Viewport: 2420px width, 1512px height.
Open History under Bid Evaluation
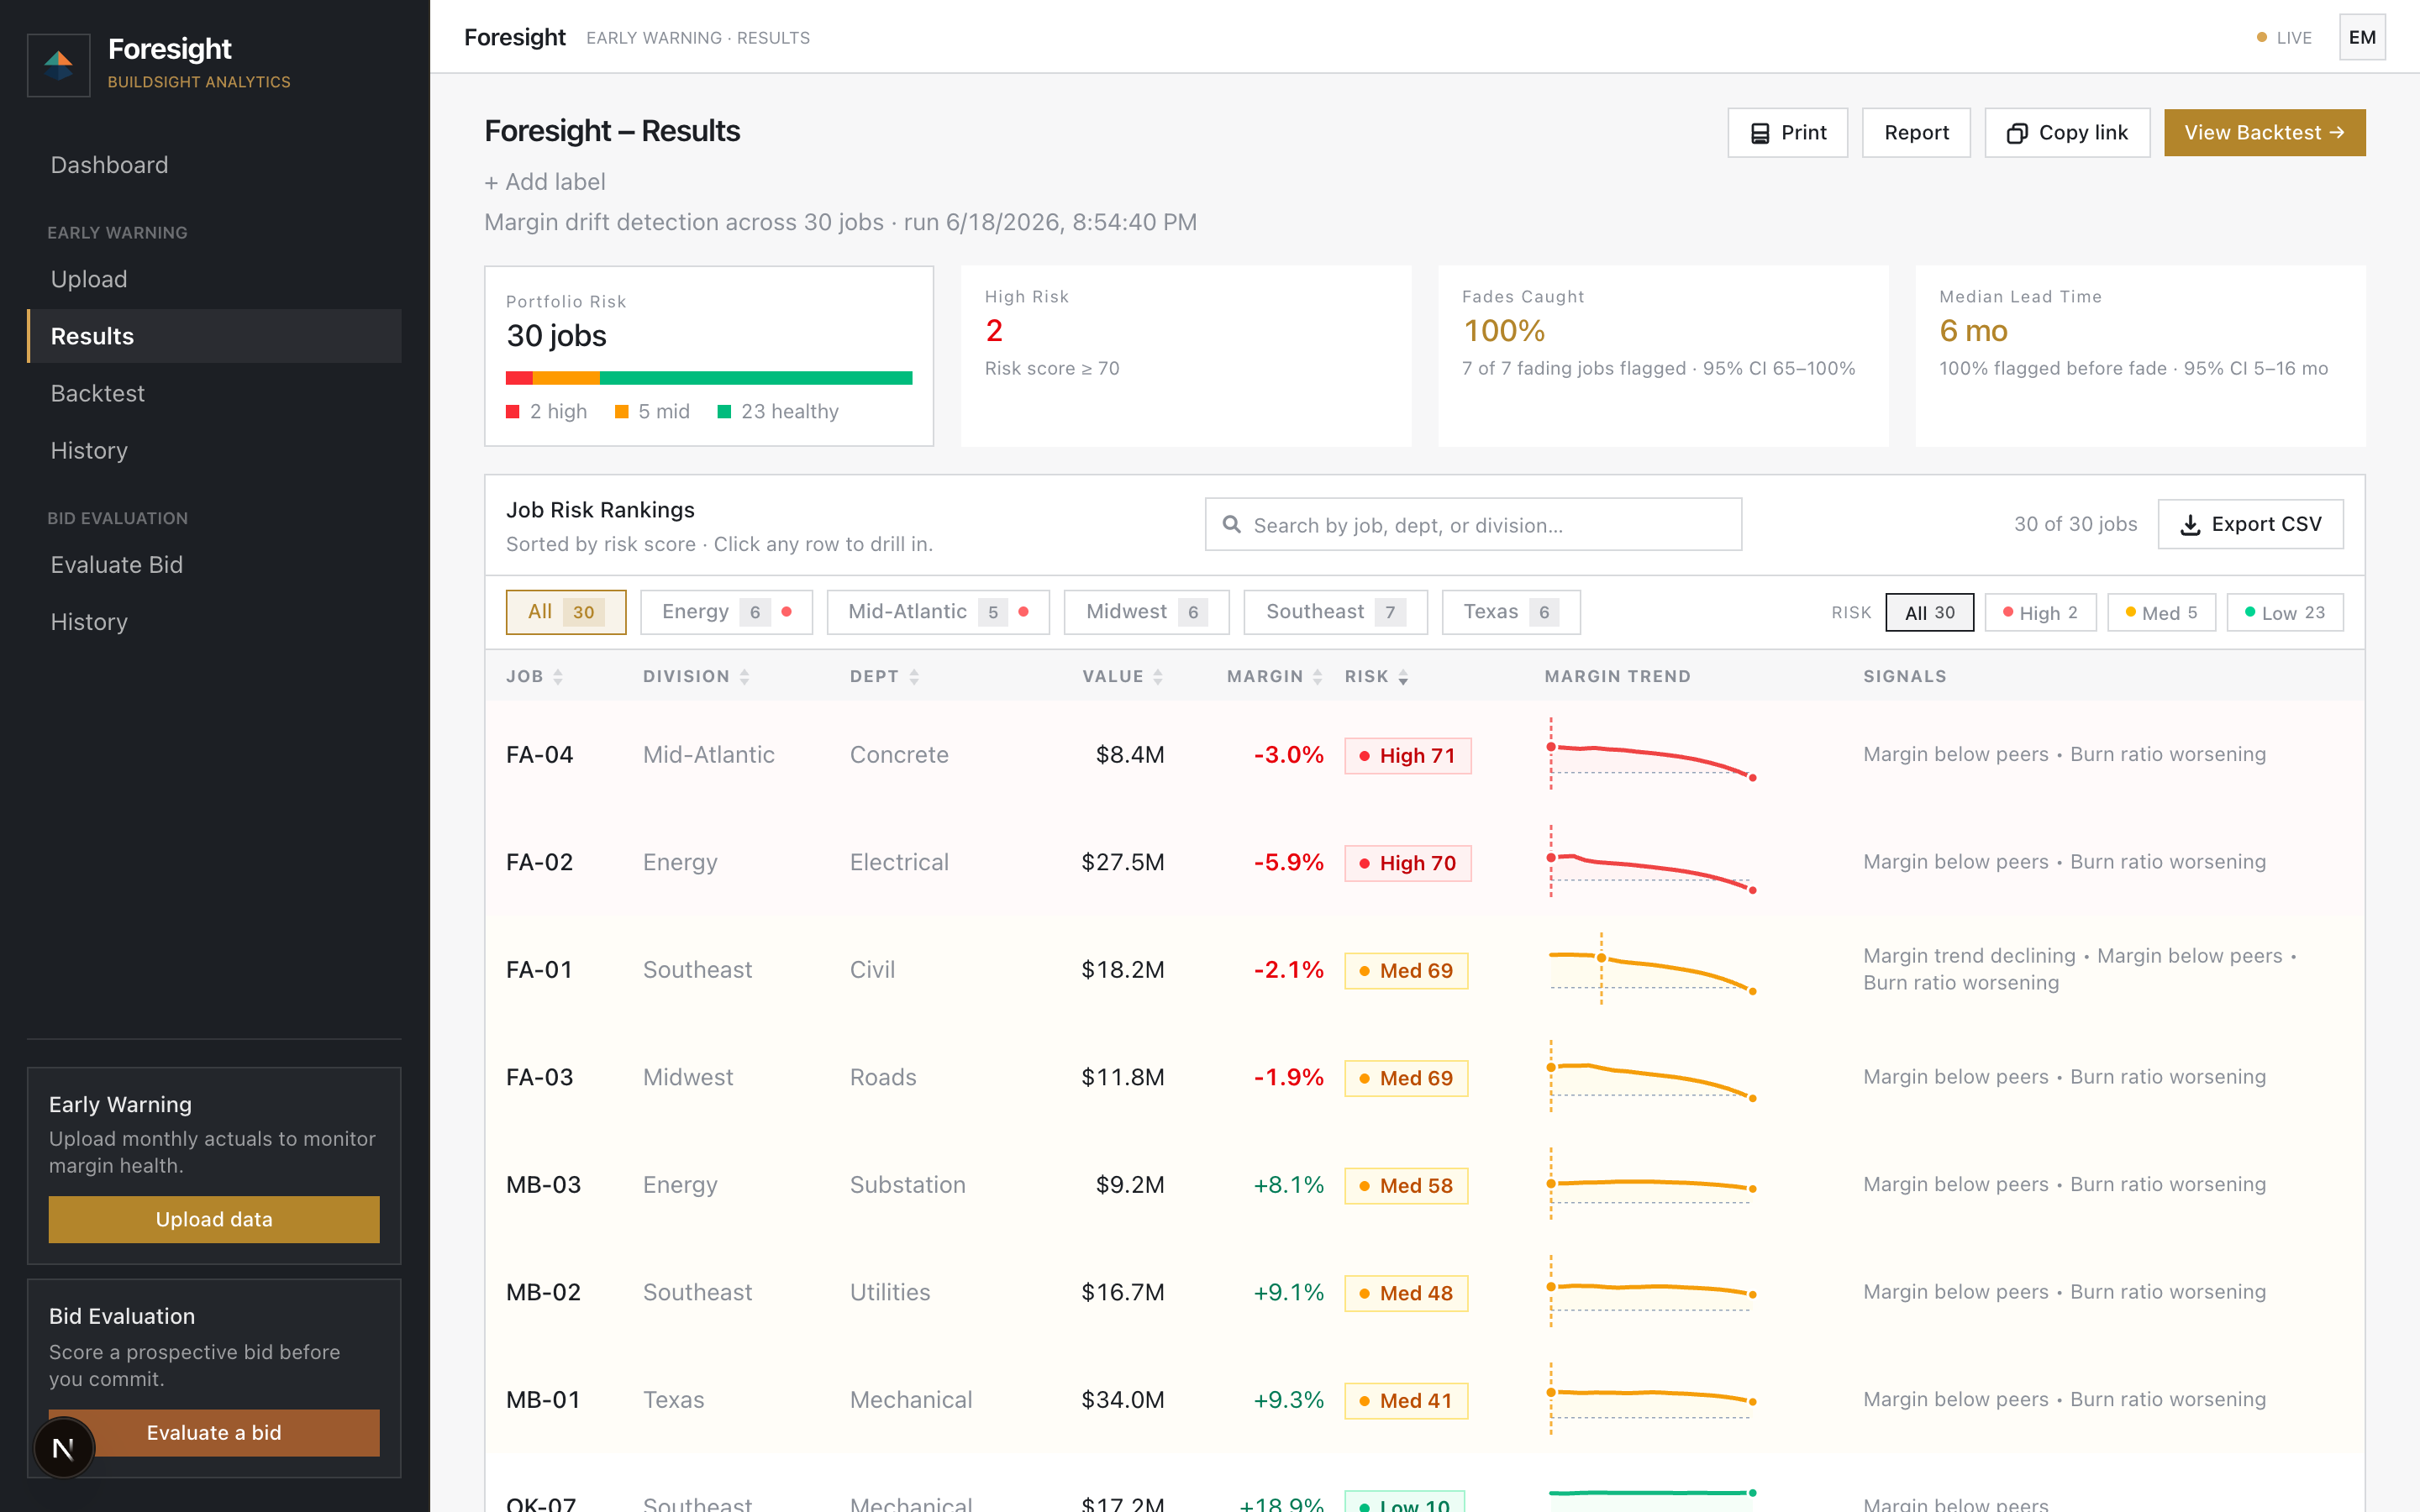[x=214, y=622]
